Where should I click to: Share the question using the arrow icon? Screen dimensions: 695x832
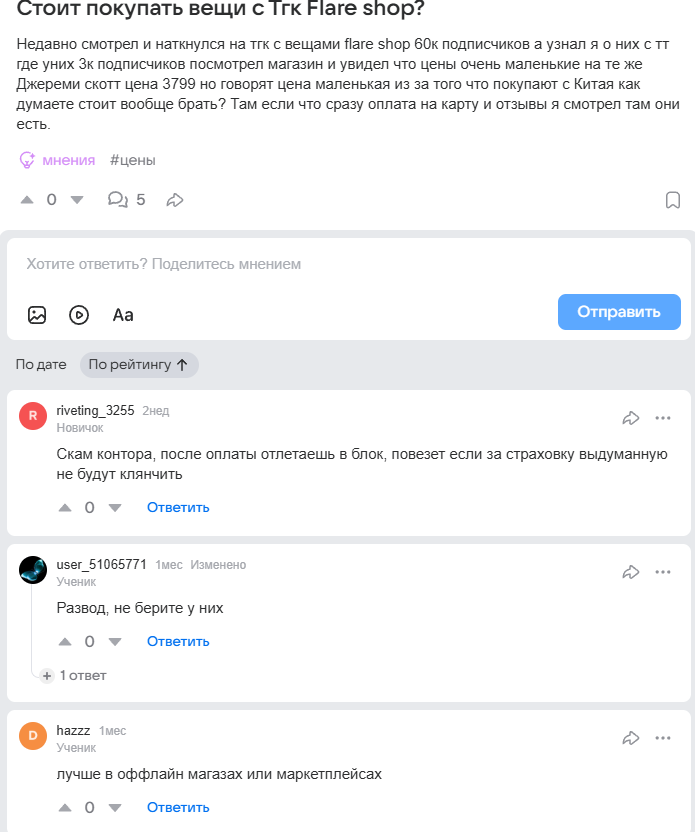[x=175, y=200]
